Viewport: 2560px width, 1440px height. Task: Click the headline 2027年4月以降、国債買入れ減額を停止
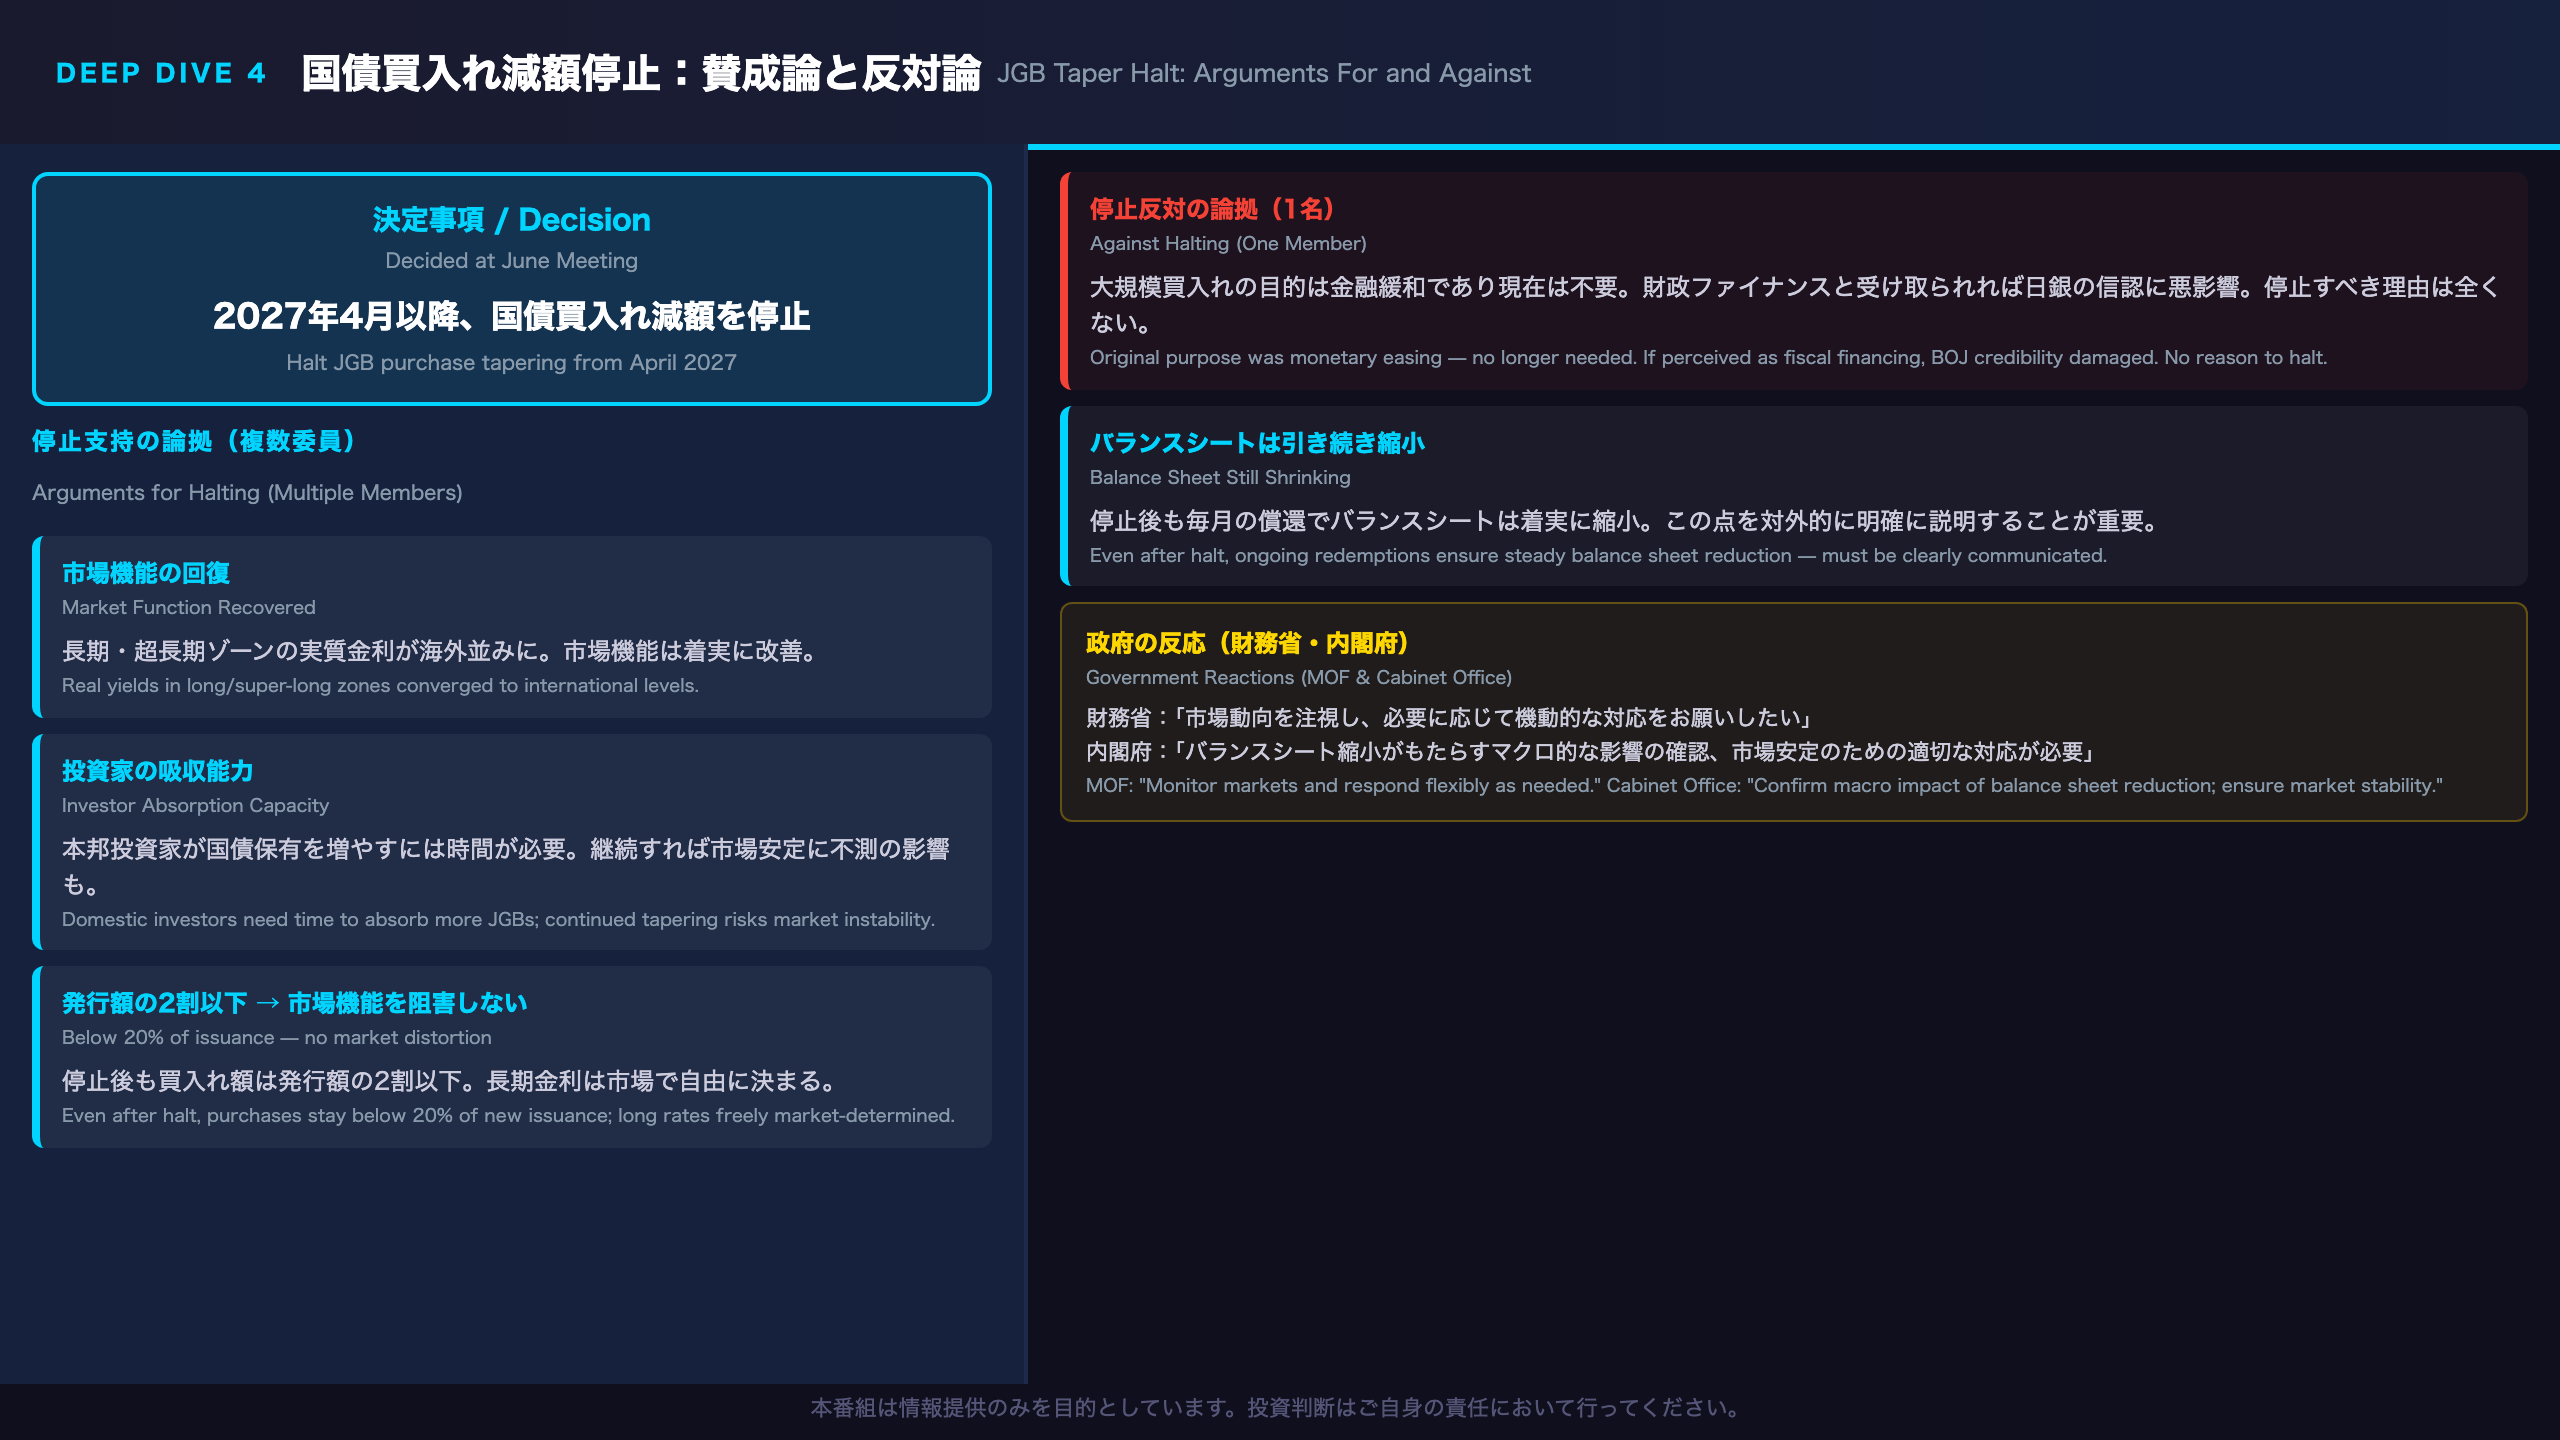click(x=511, y=316)
